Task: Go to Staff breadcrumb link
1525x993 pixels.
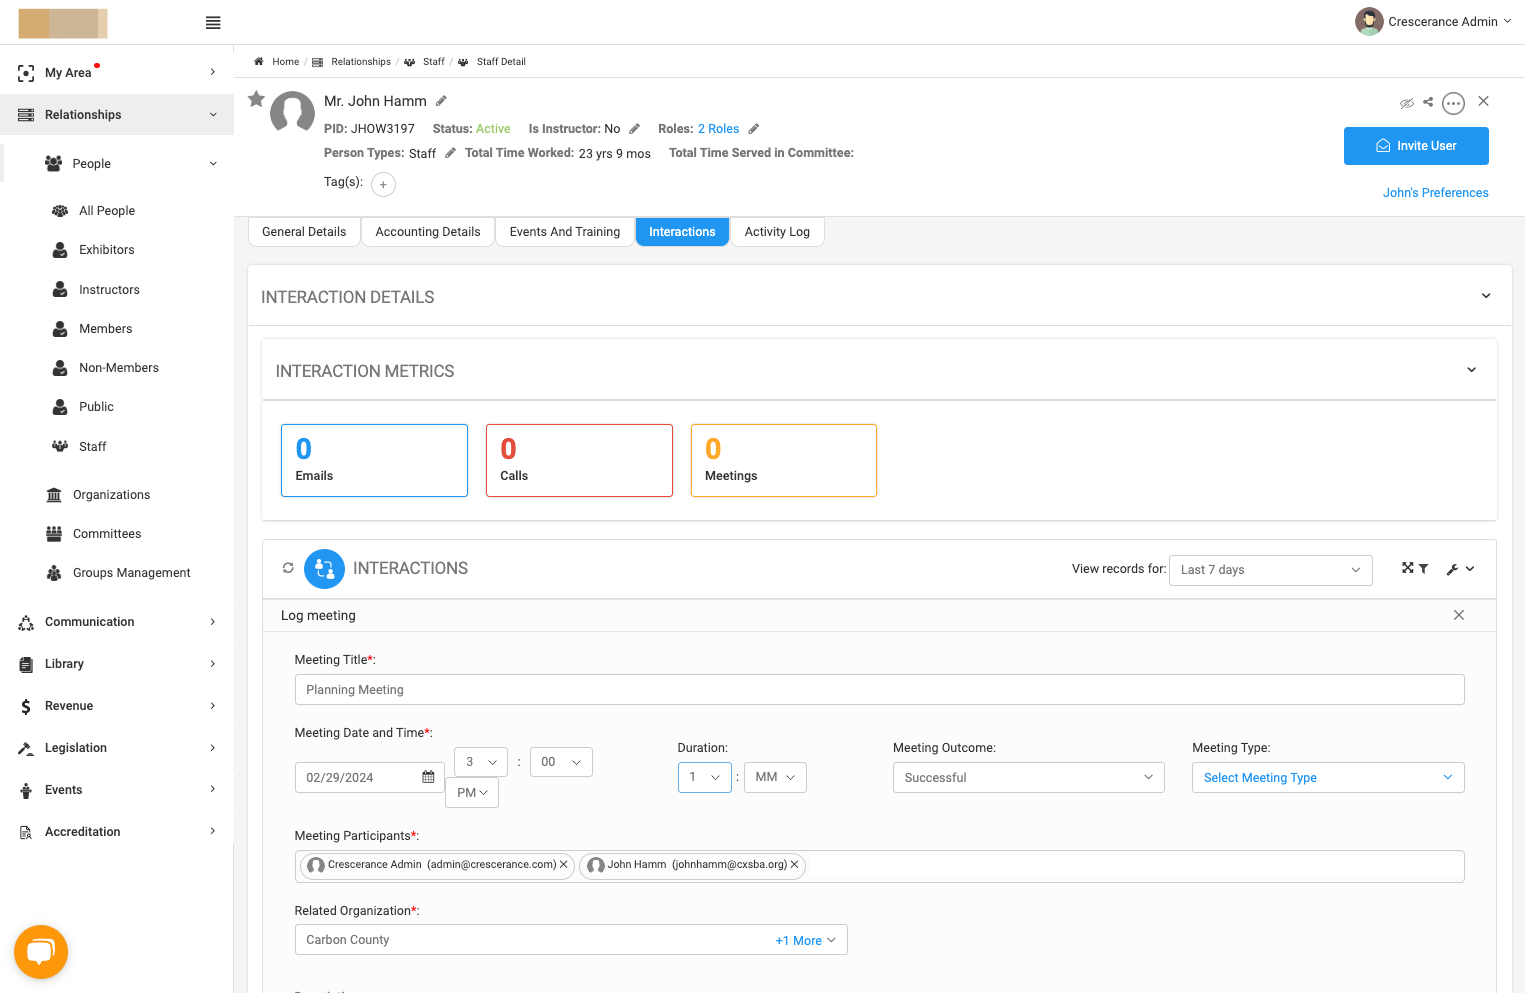Action: (434, 62)
